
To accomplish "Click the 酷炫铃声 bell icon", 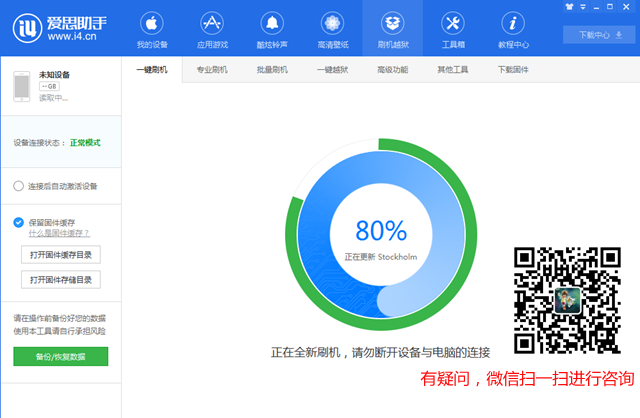I will (x=272, y=23).
